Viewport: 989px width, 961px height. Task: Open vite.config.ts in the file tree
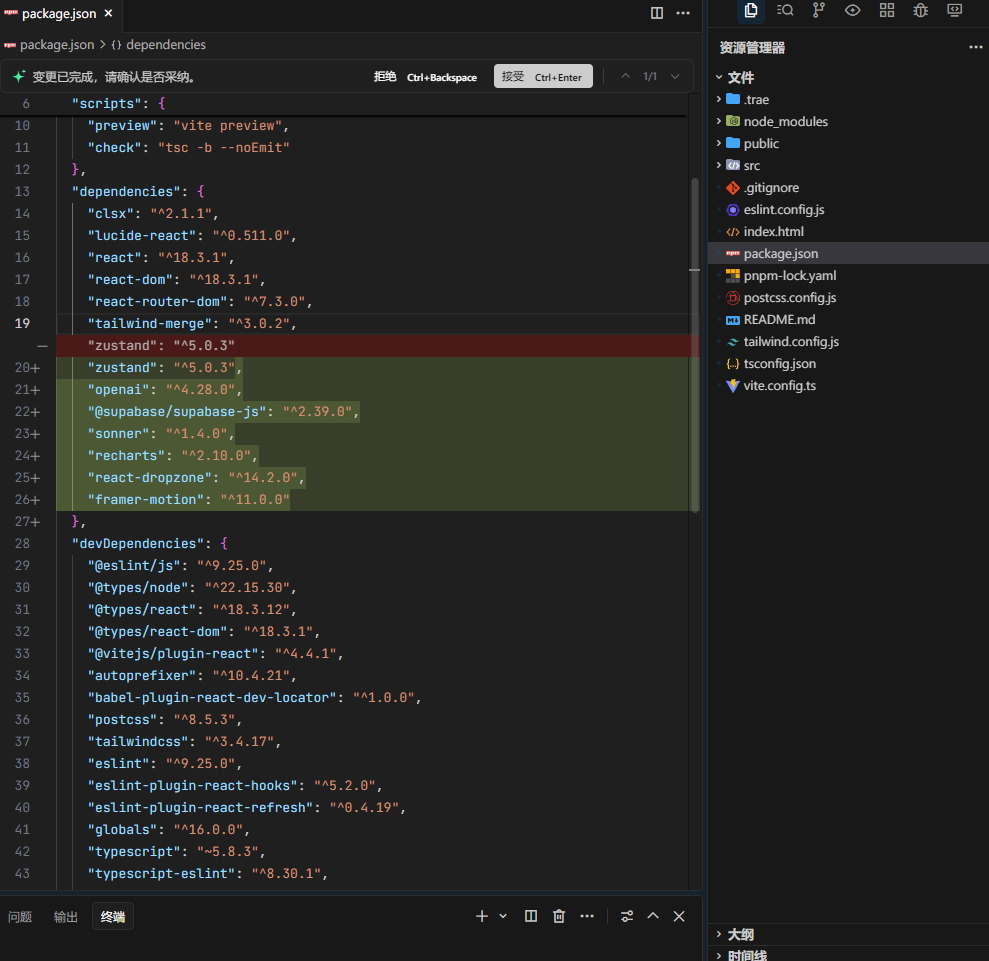(779, 385)
